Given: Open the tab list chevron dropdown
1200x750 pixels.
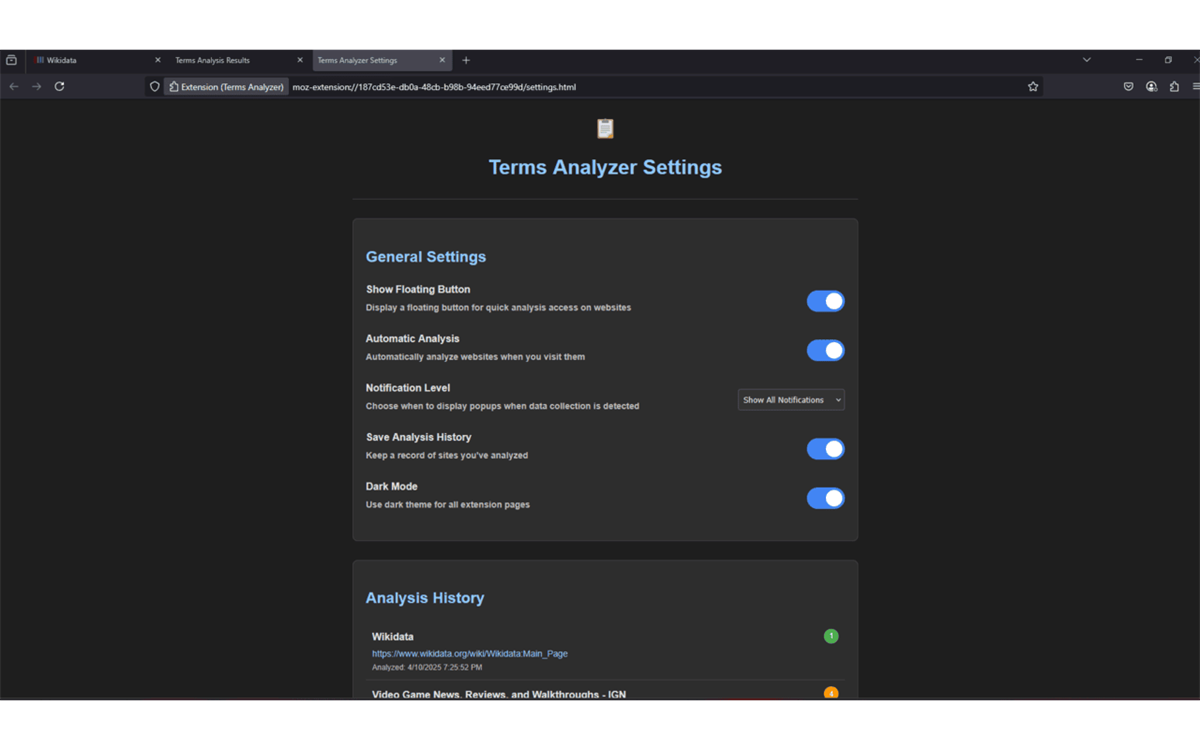Looking at the screenshot, I should click(x=1087, y=60).
